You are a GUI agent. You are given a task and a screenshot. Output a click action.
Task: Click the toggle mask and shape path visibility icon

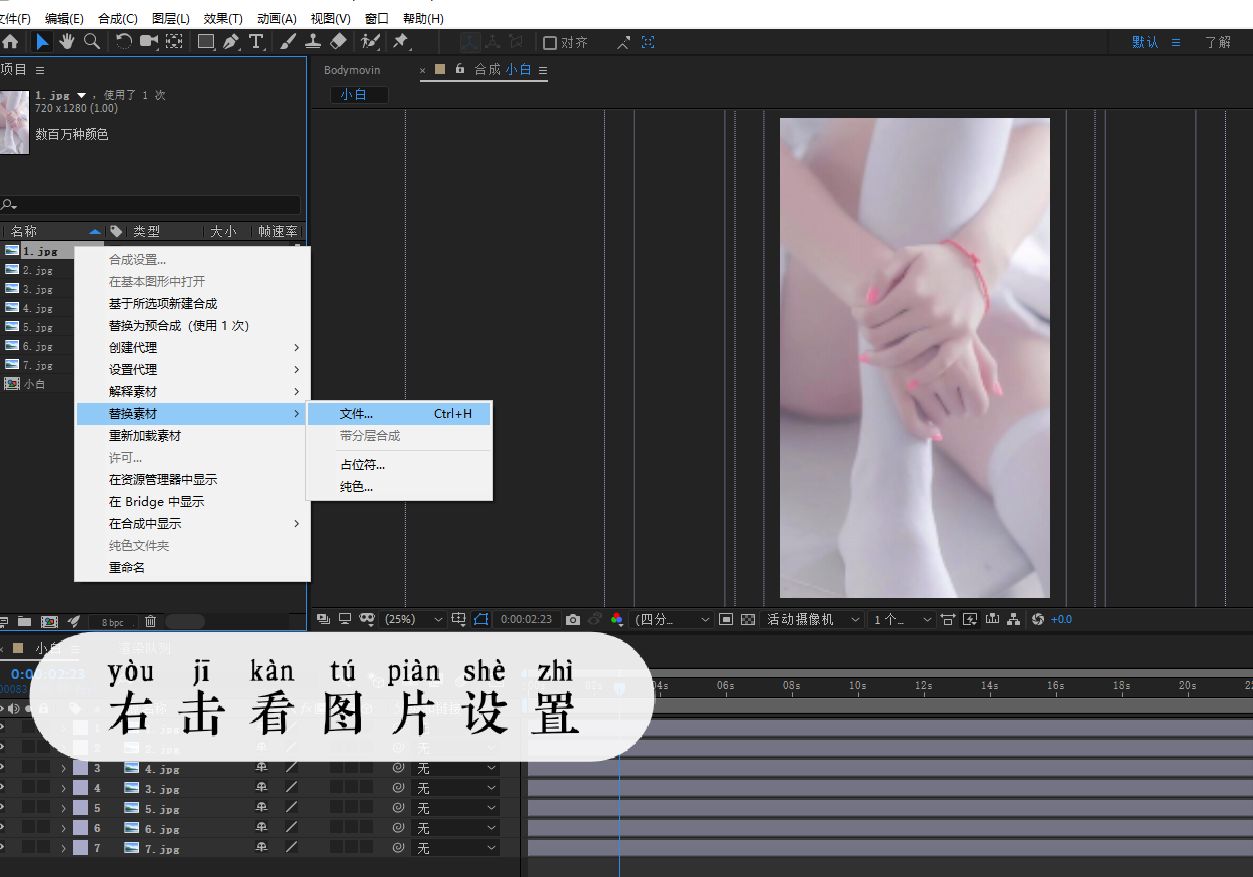[481, 620]
